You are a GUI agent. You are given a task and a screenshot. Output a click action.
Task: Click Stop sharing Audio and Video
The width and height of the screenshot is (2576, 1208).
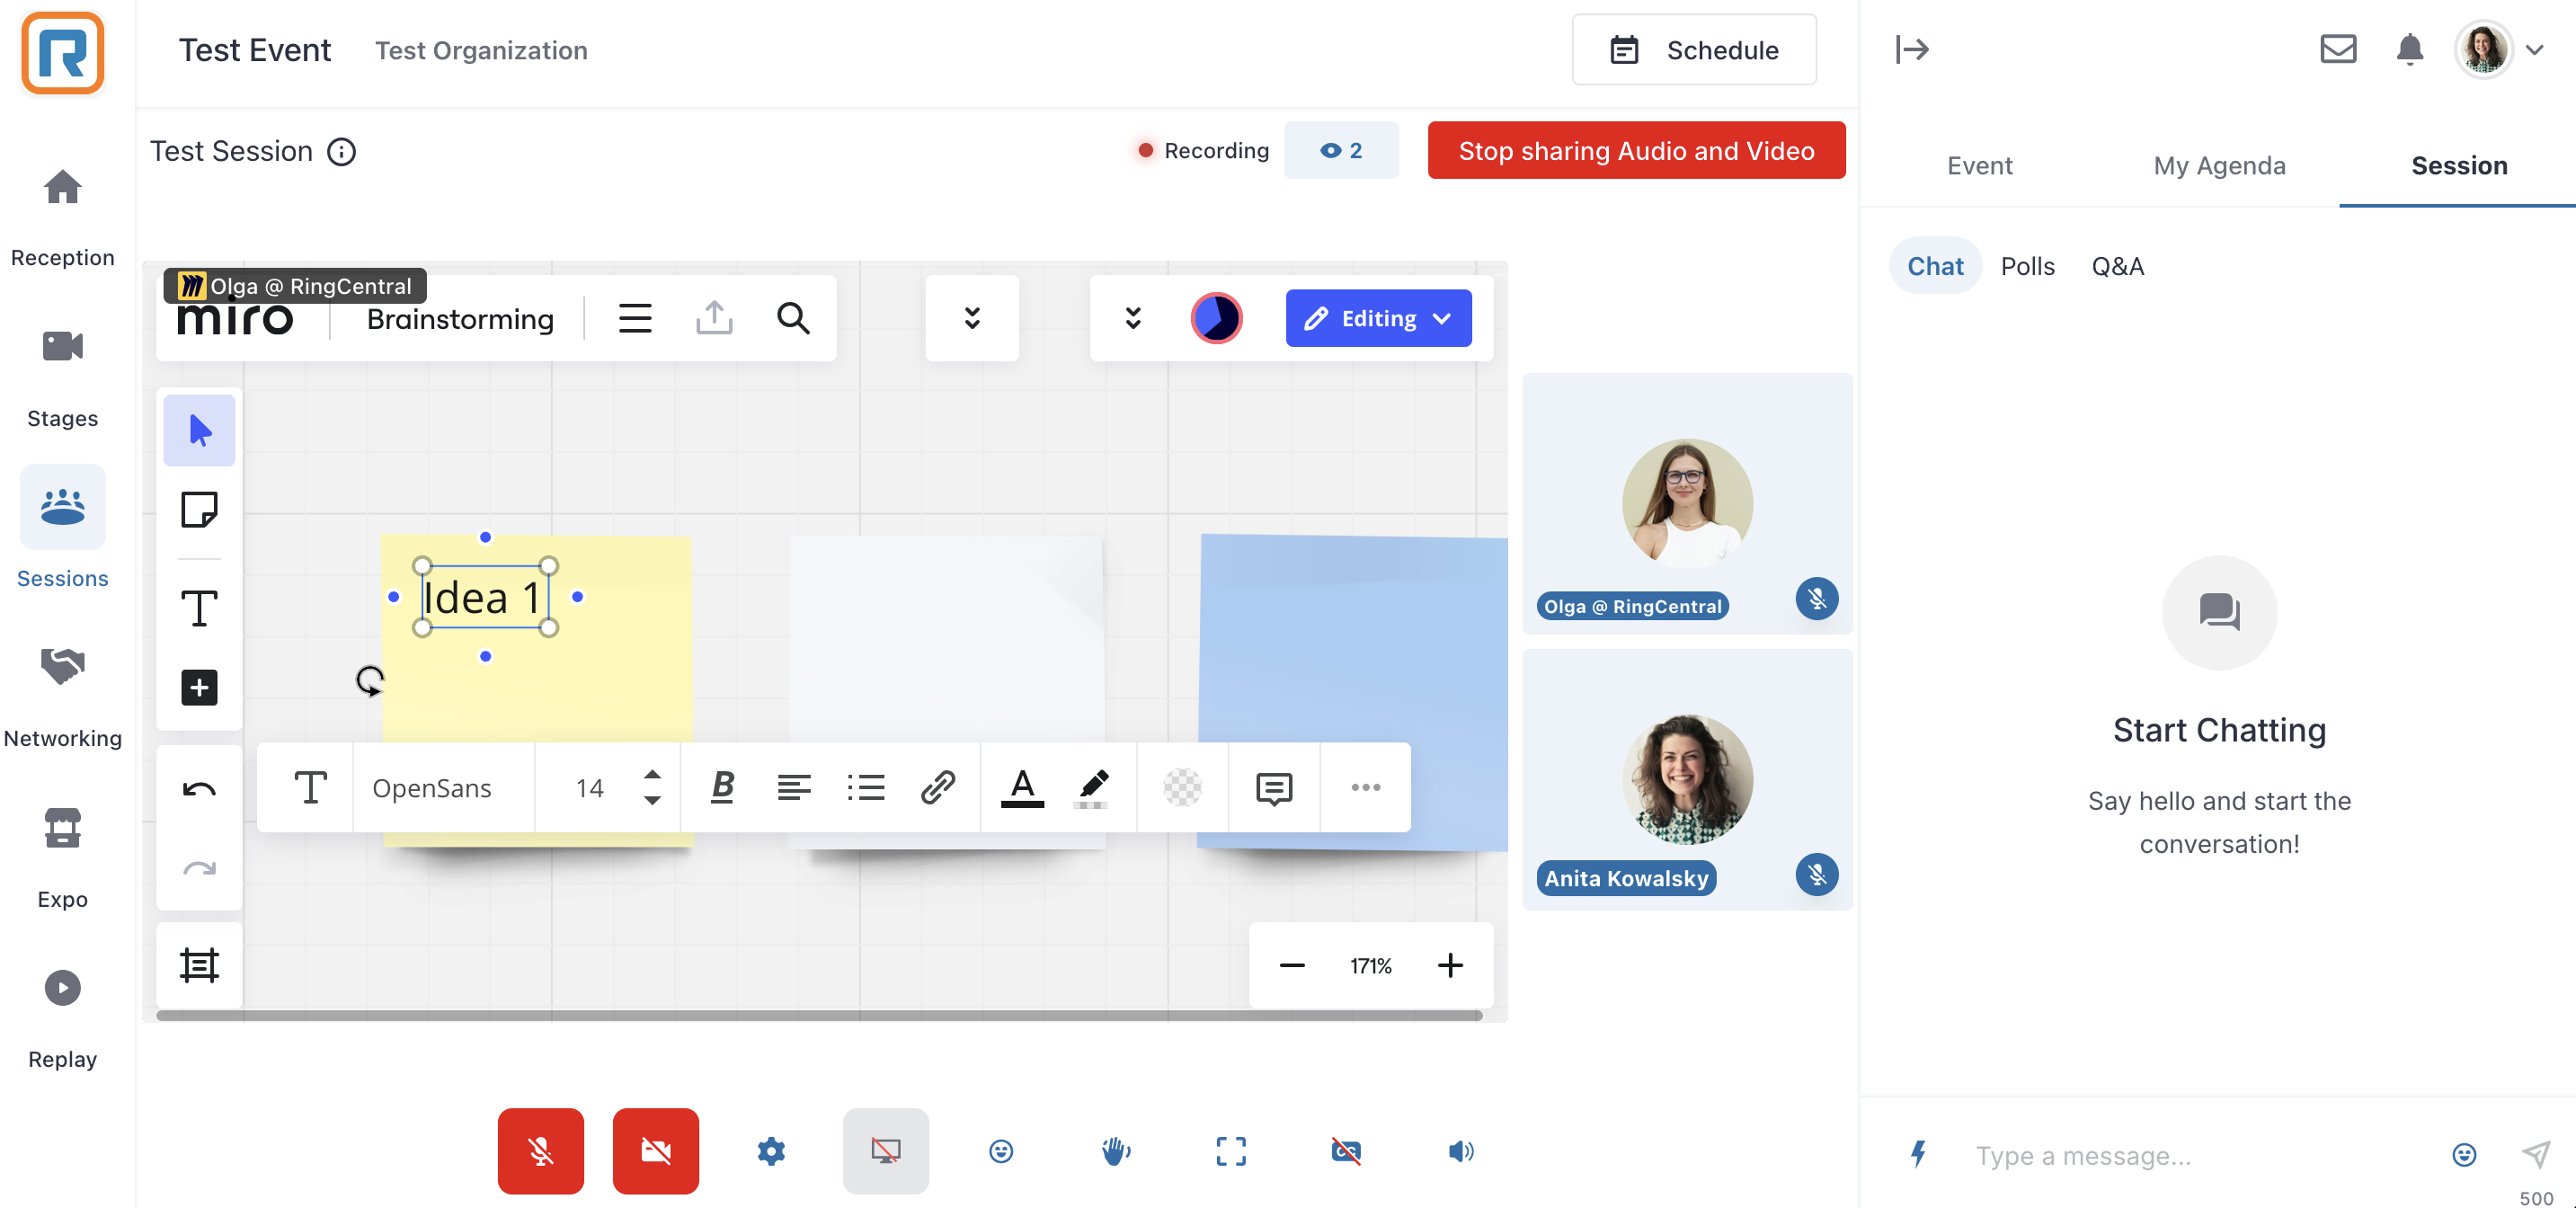point(1636,150)
